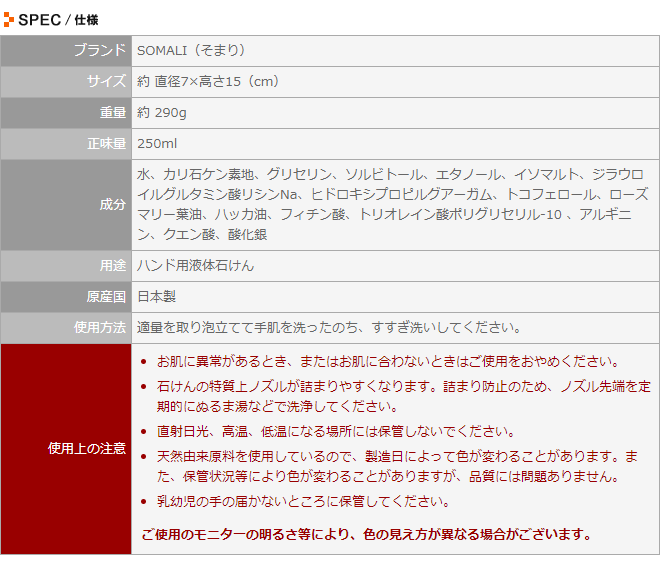The width and height of the screenshot is (660, 565).
Task: Click the ハンド用液体石けん value
Action: (196, 265)
